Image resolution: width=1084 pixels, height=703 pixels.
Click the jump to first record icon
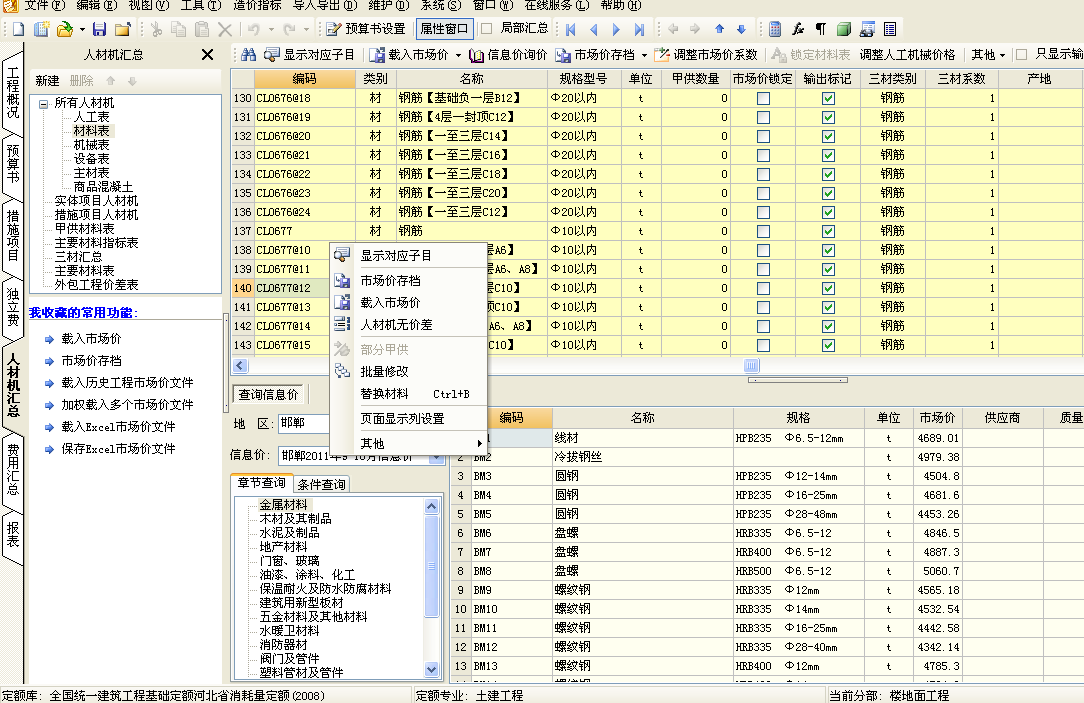[x=570, y=29]
